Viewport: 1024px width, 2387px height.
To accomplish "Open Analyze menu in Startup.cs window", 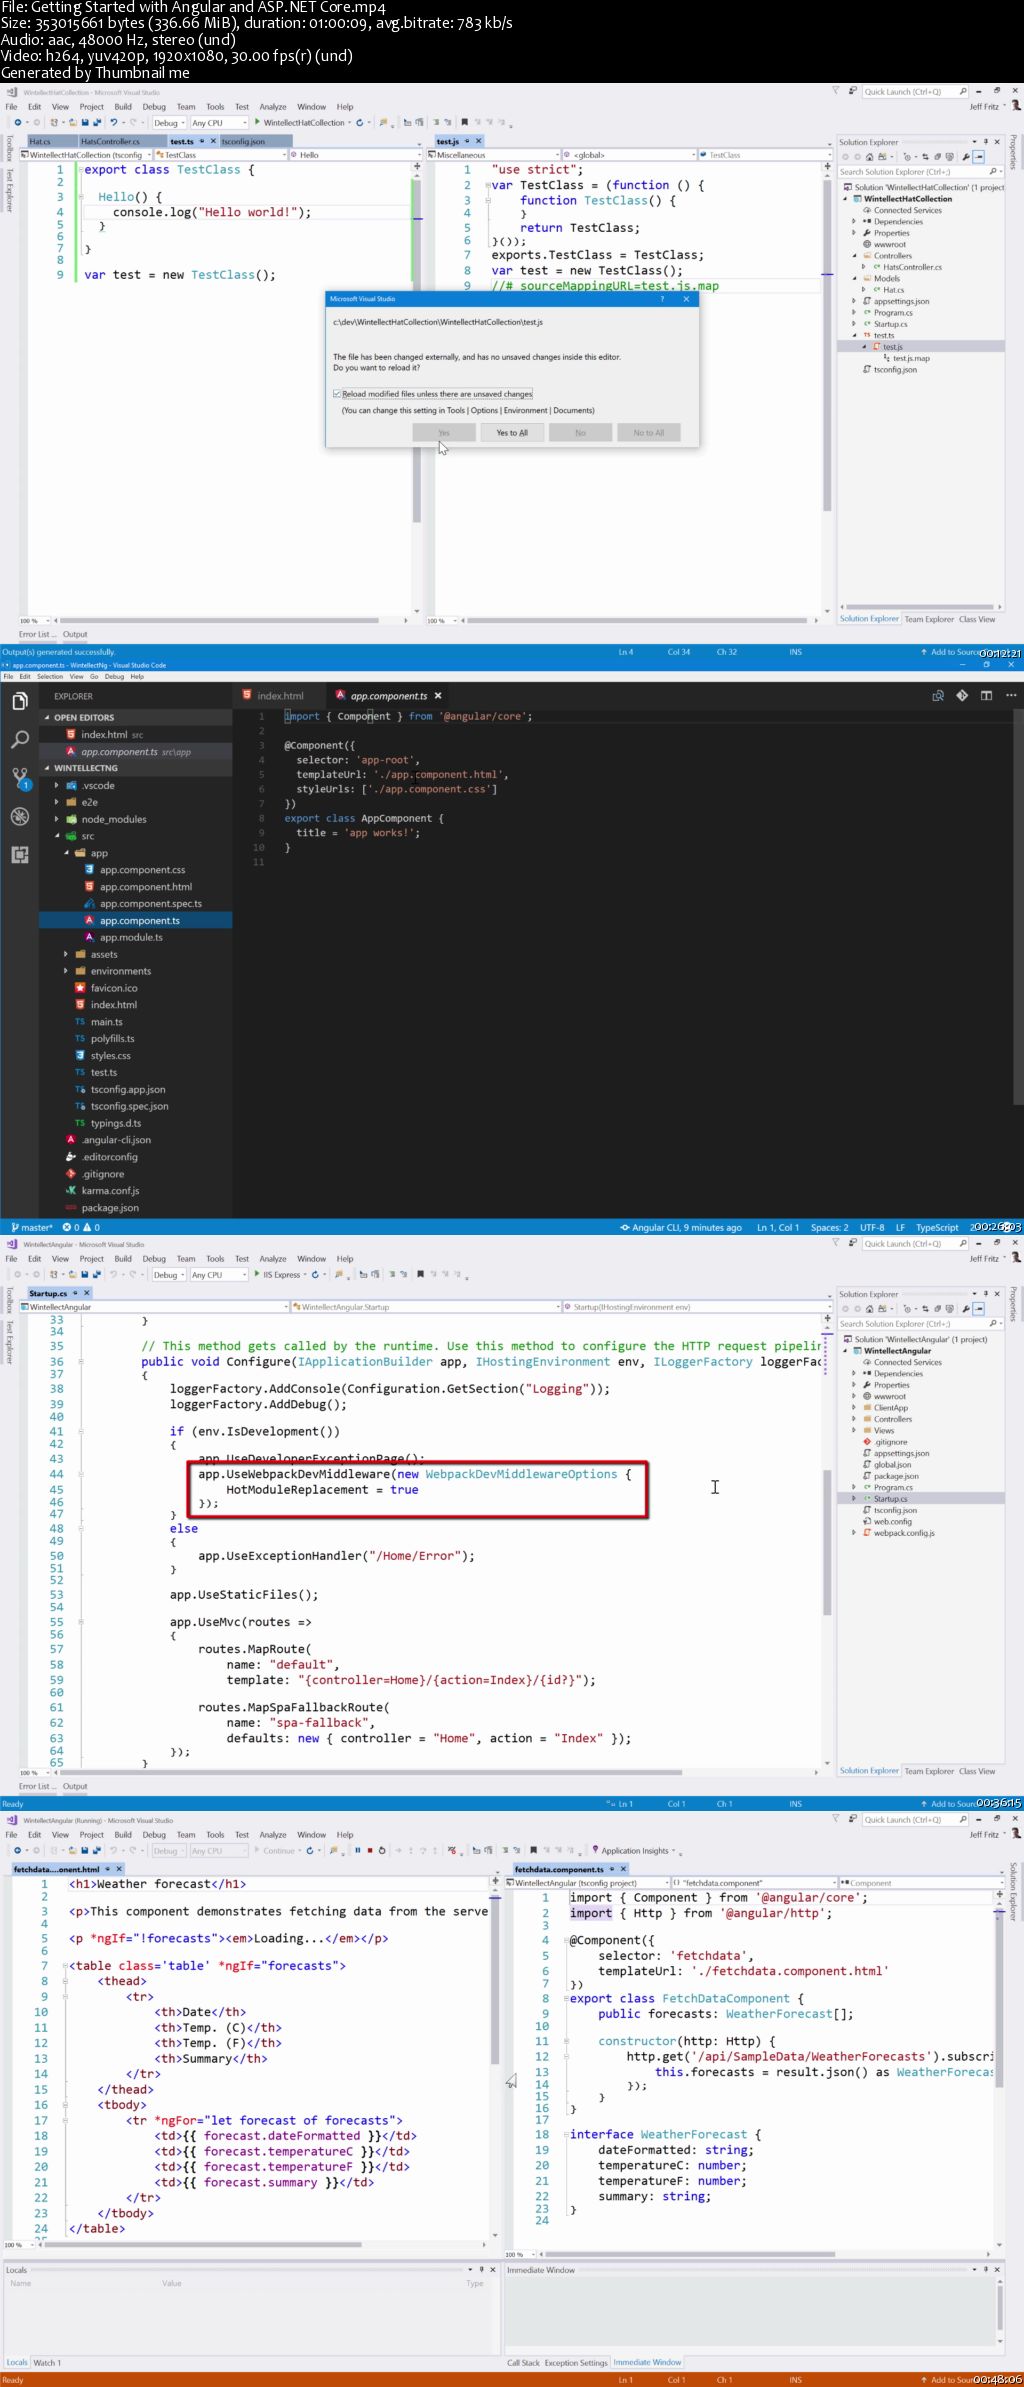I will [273, 1259].
